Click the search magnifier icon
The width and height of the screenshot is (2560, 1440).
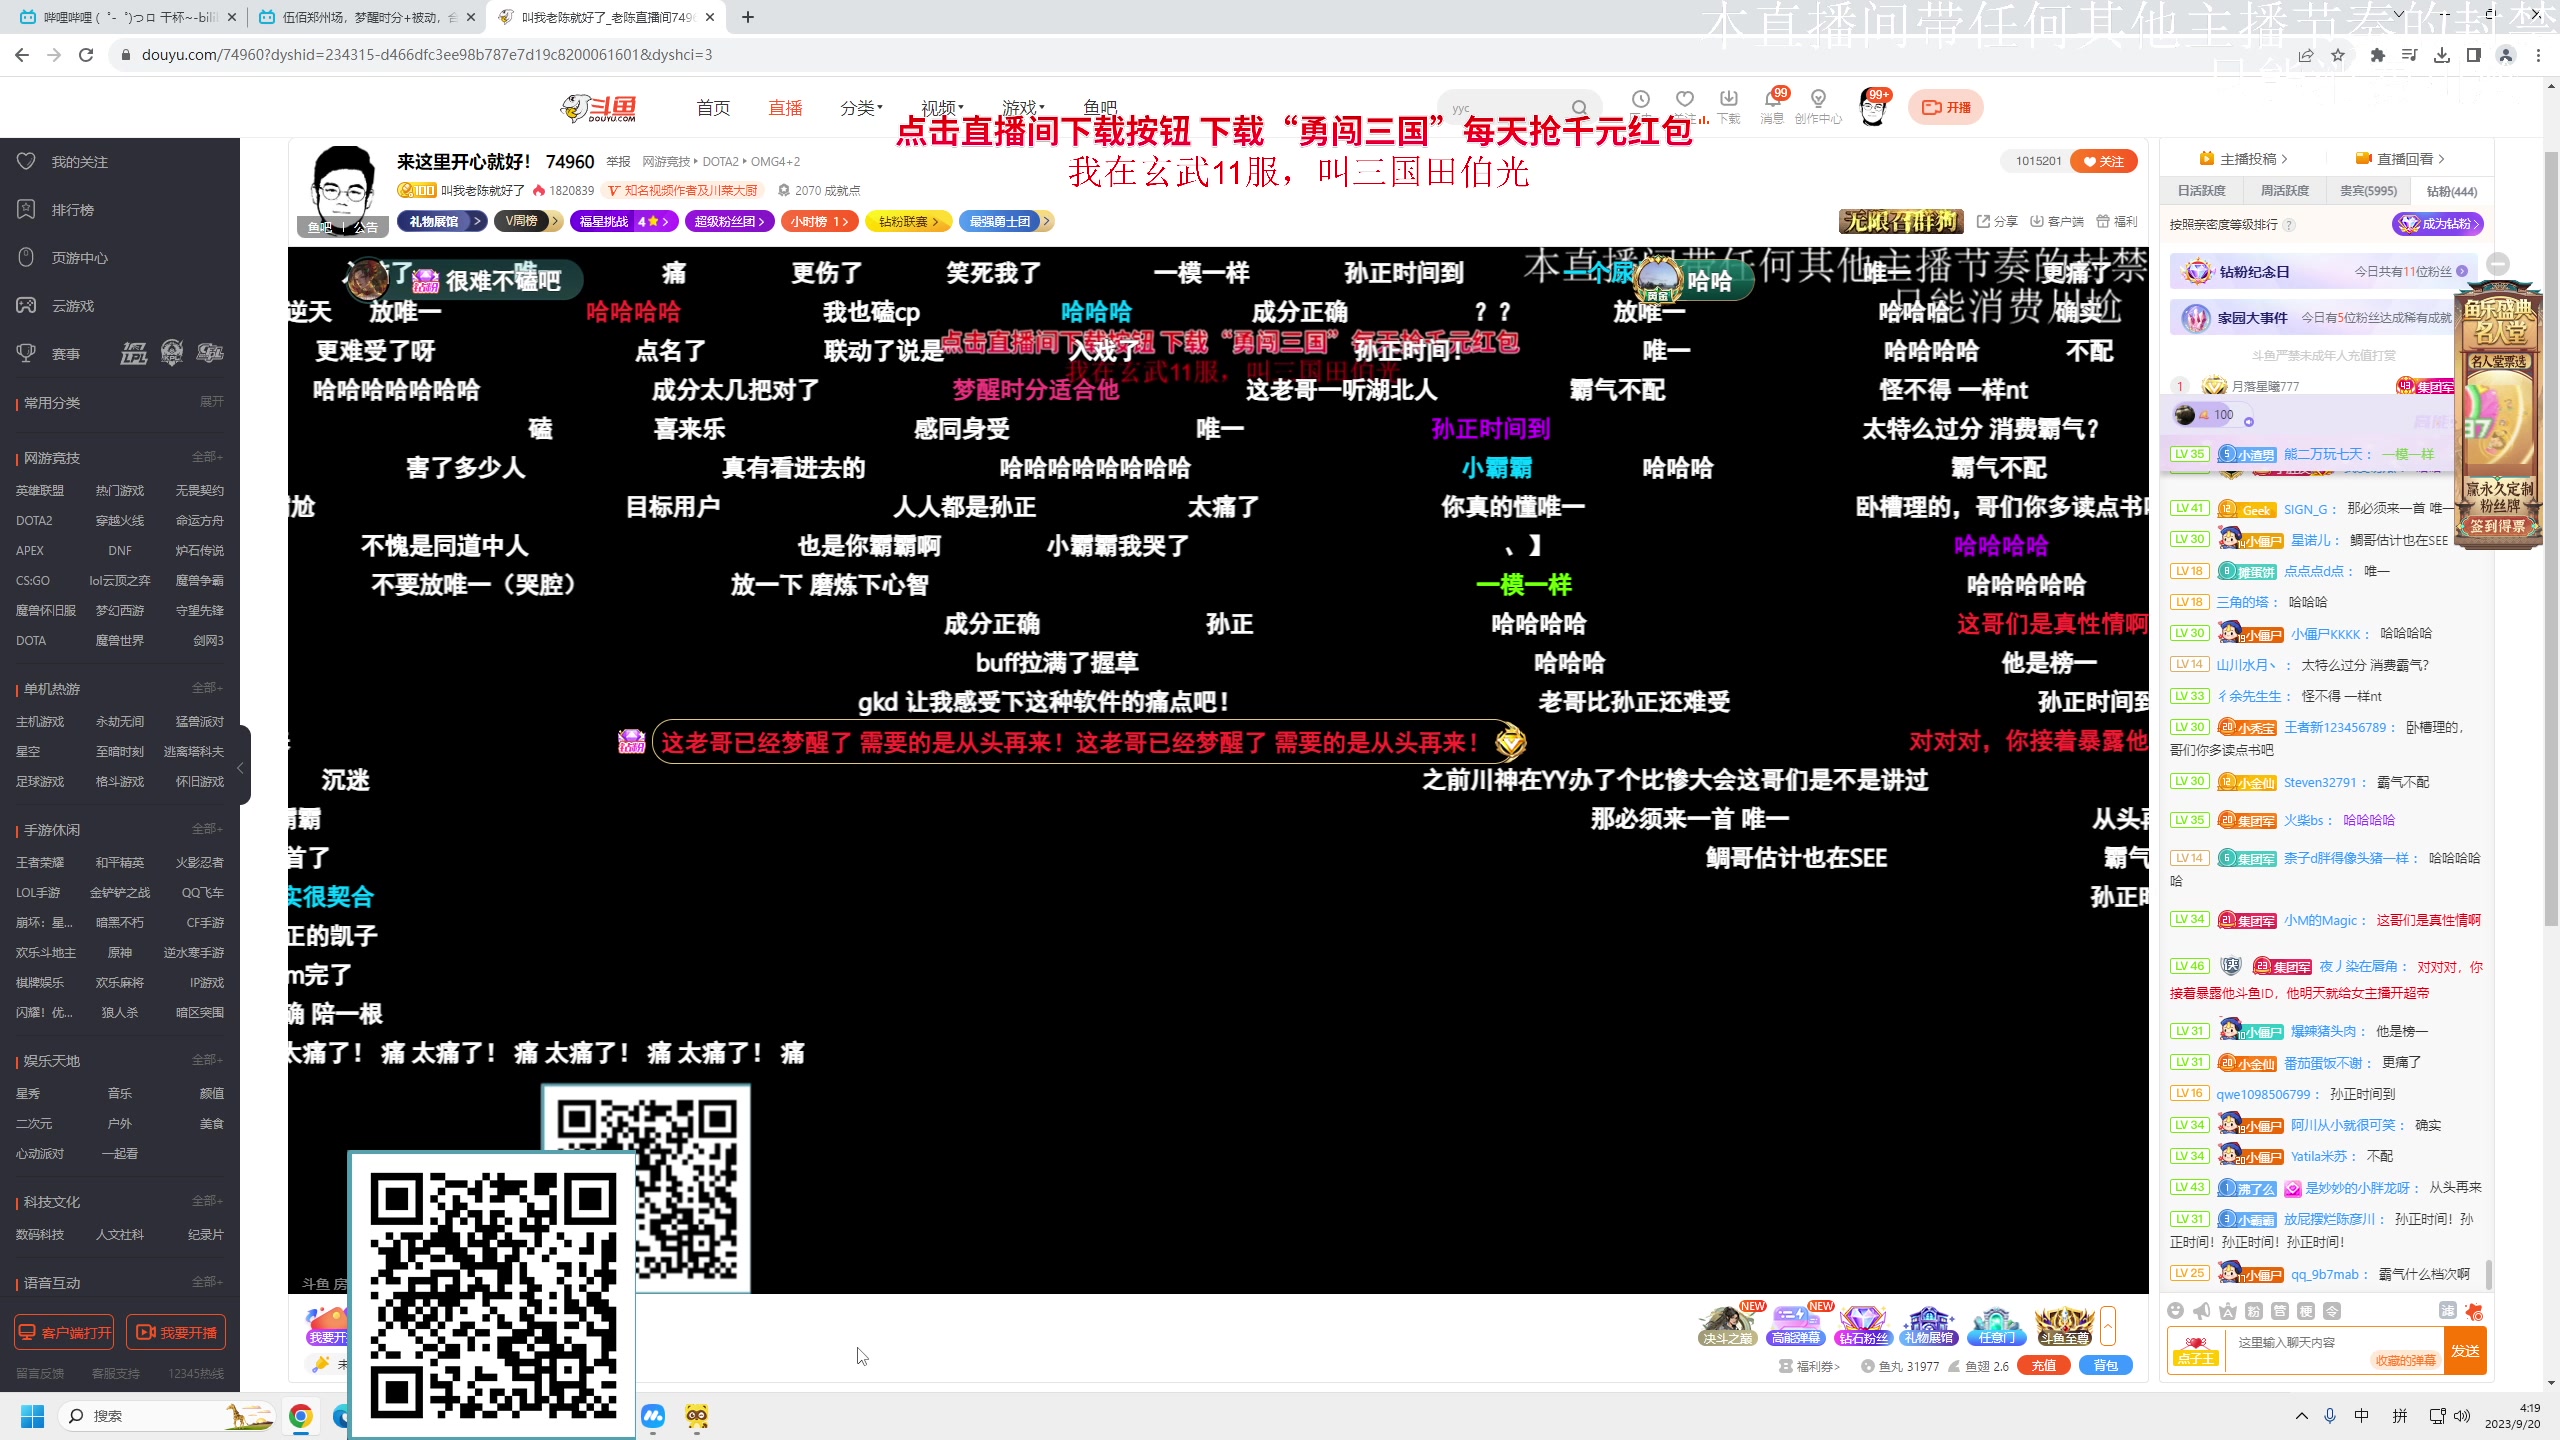pyautogui.click(x=1578, y=108)
